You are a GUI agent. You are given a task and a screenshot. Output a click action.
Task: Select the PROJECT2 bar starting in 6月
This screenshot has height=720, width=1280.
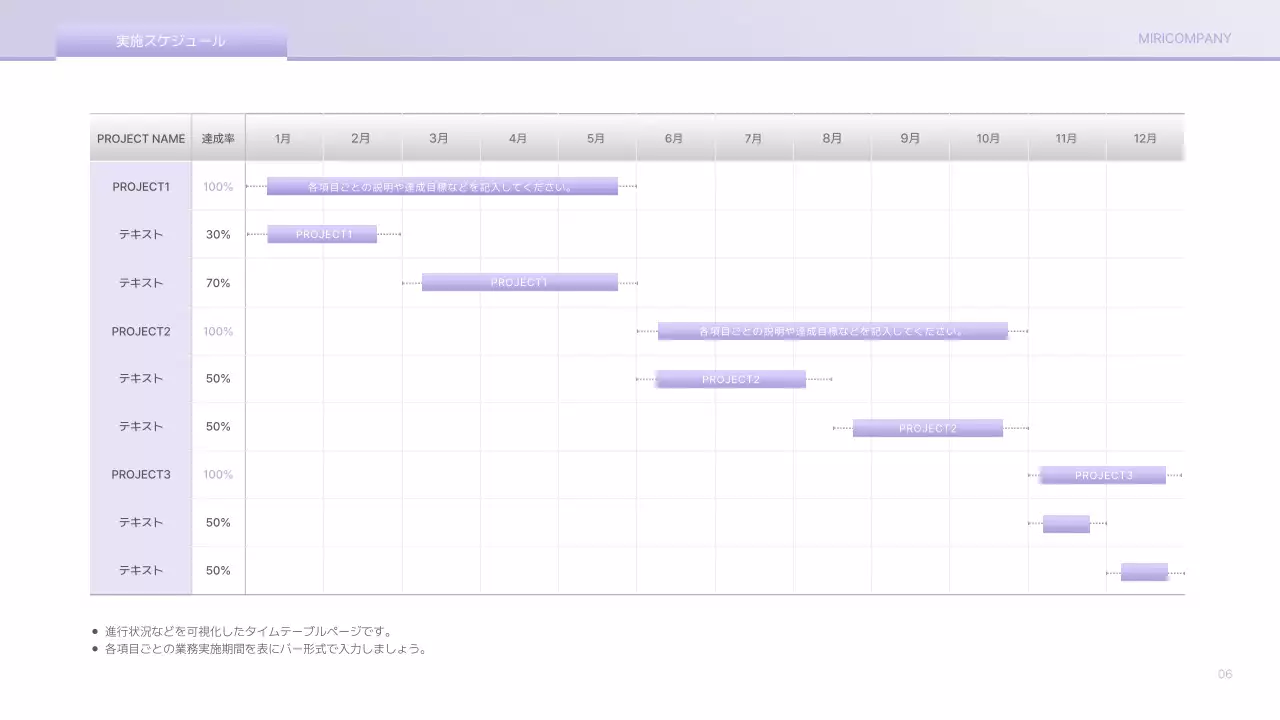click(x=730, y=379)
